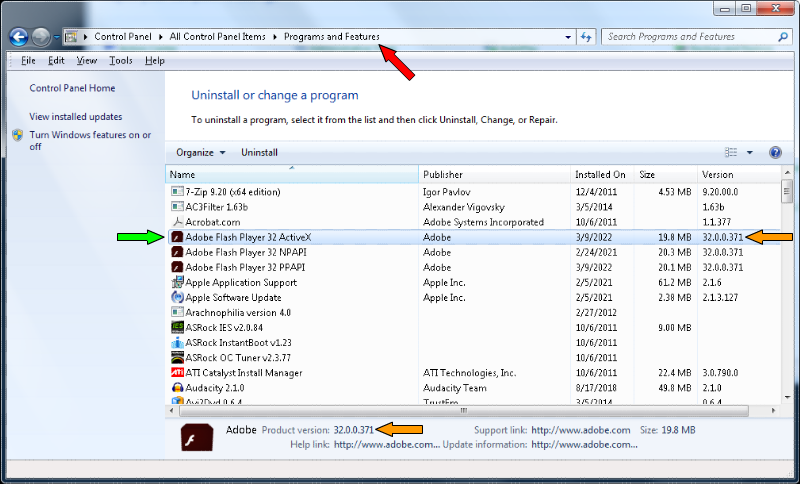
Task: Select 'ATI Technologies, Inc.' publisher cell
Action: coord(469,373)
